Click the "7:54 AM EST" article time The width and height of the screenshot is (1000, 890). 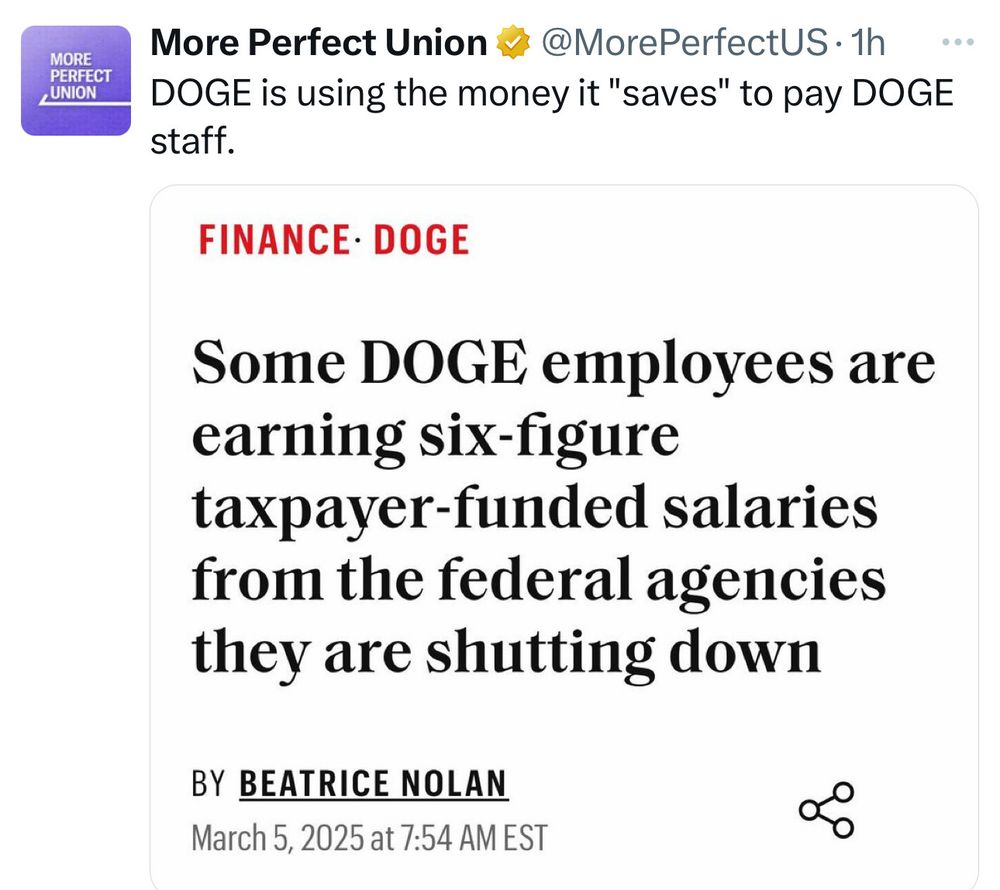pyautogui.click(x=474, y=836)
